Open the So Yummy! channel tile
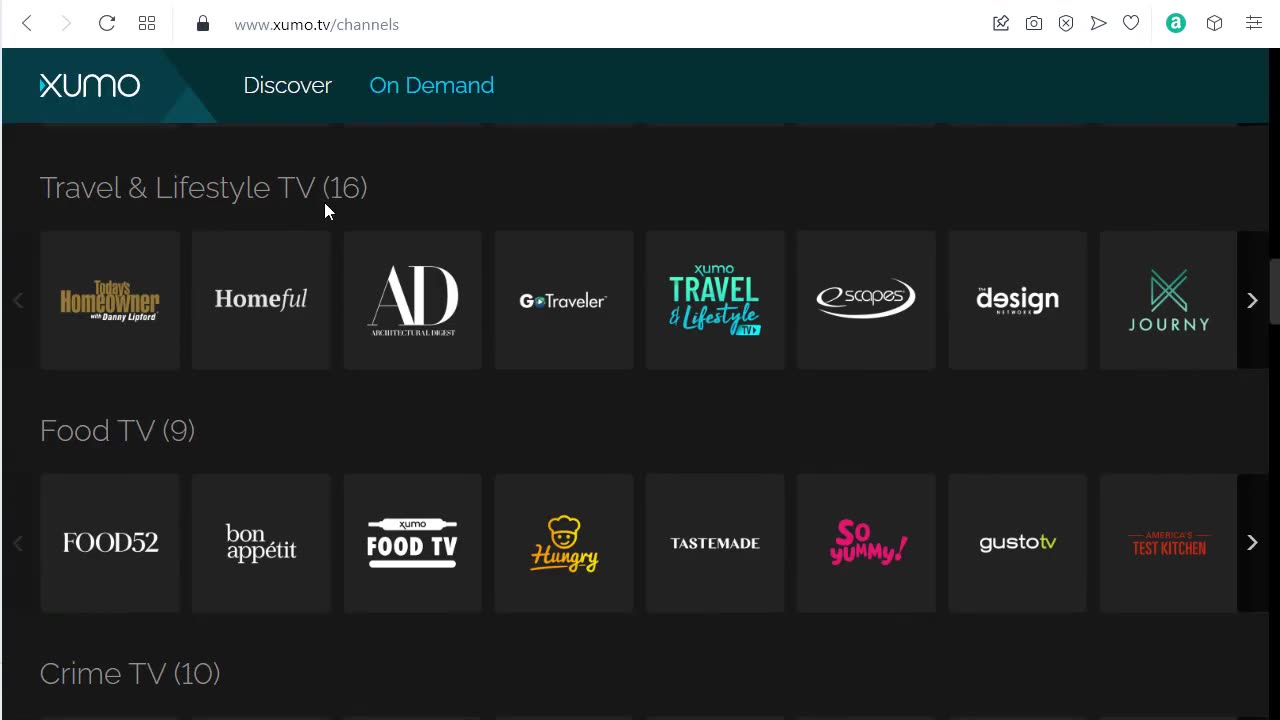 pyautogui.click(x=866, y=543)
